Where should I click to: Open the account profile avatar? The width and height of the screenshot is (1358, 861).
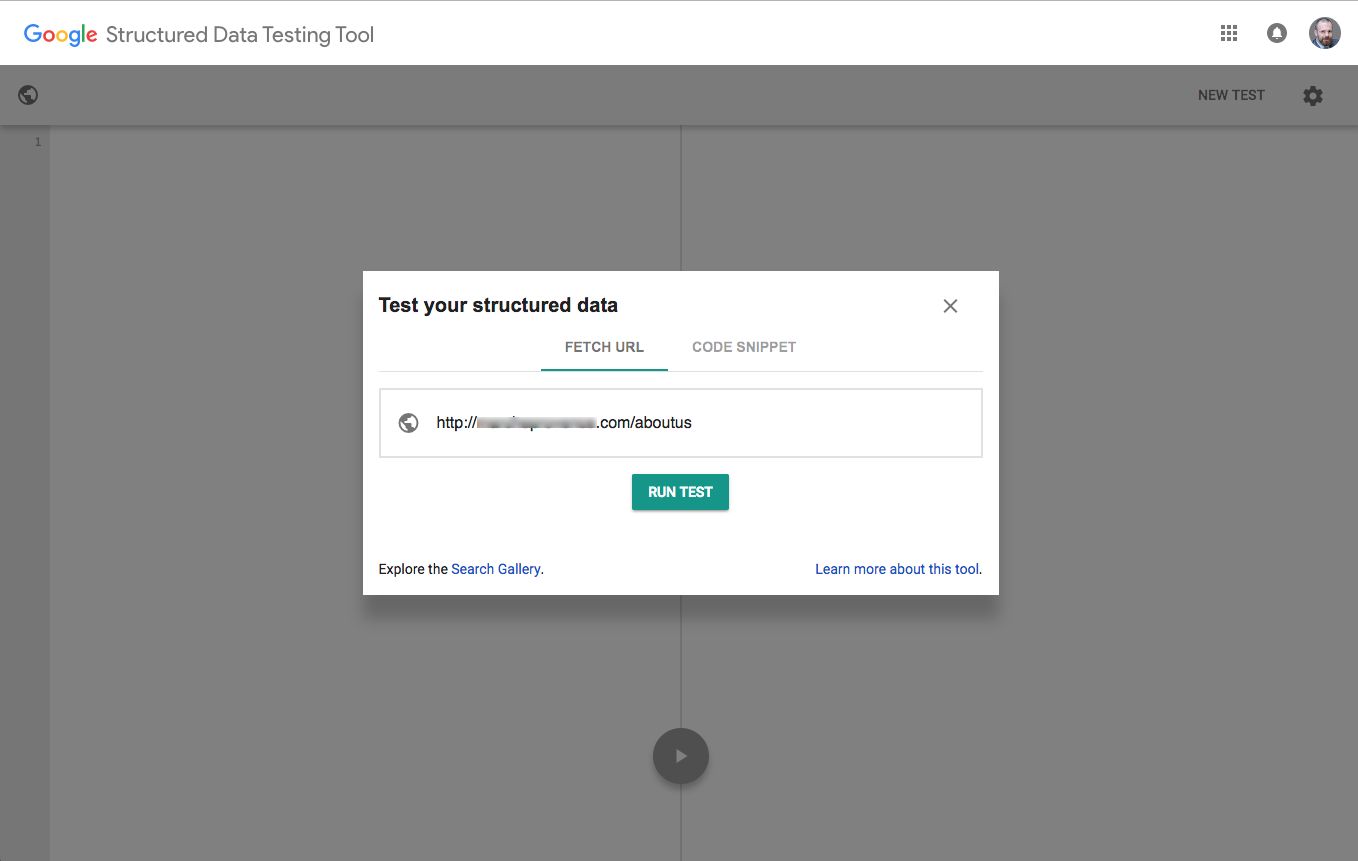[1325, 33]
